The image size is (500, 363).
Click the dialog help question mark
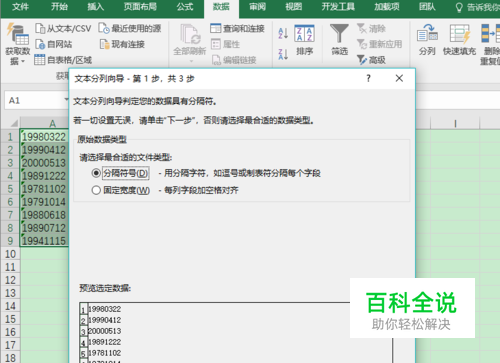(368, 78)
